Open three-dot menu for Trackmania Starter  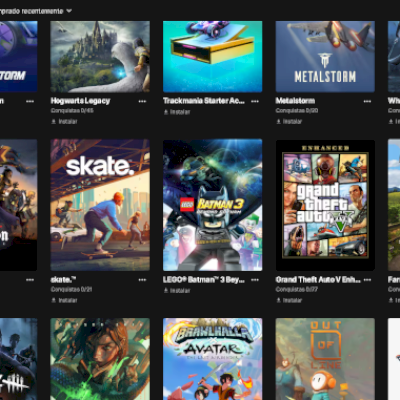(x=255, y=101)
